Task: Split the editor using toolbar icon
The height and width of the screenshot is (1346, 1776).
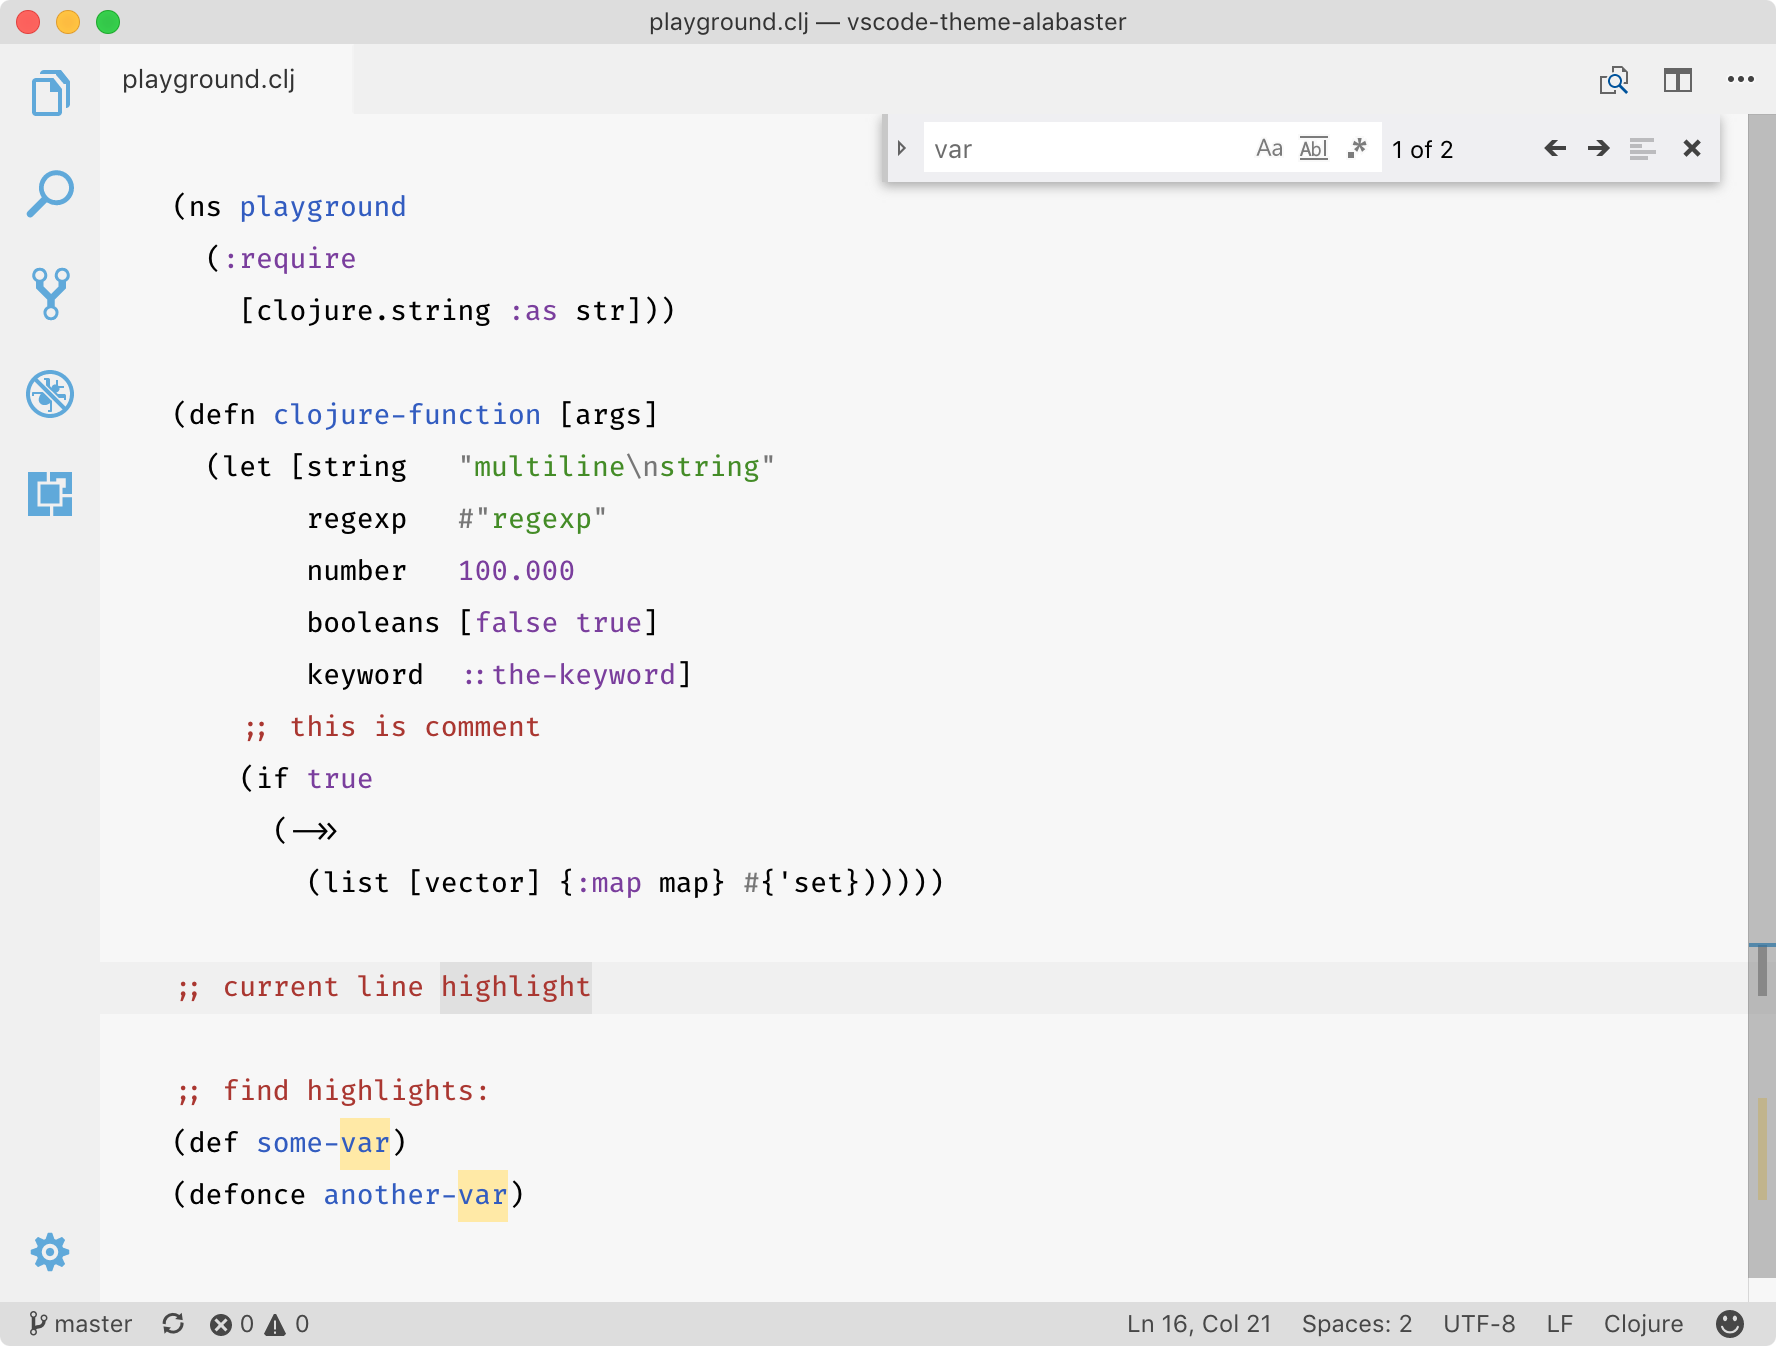Action: coord(1678,80)
